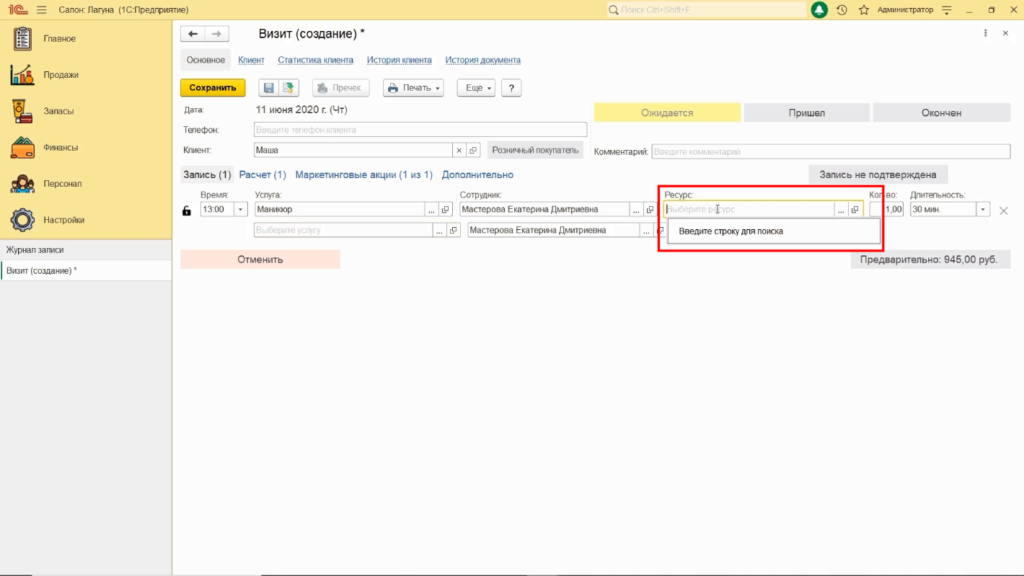
Task: Open the panel settings lines icon
Action: (947, 10)
